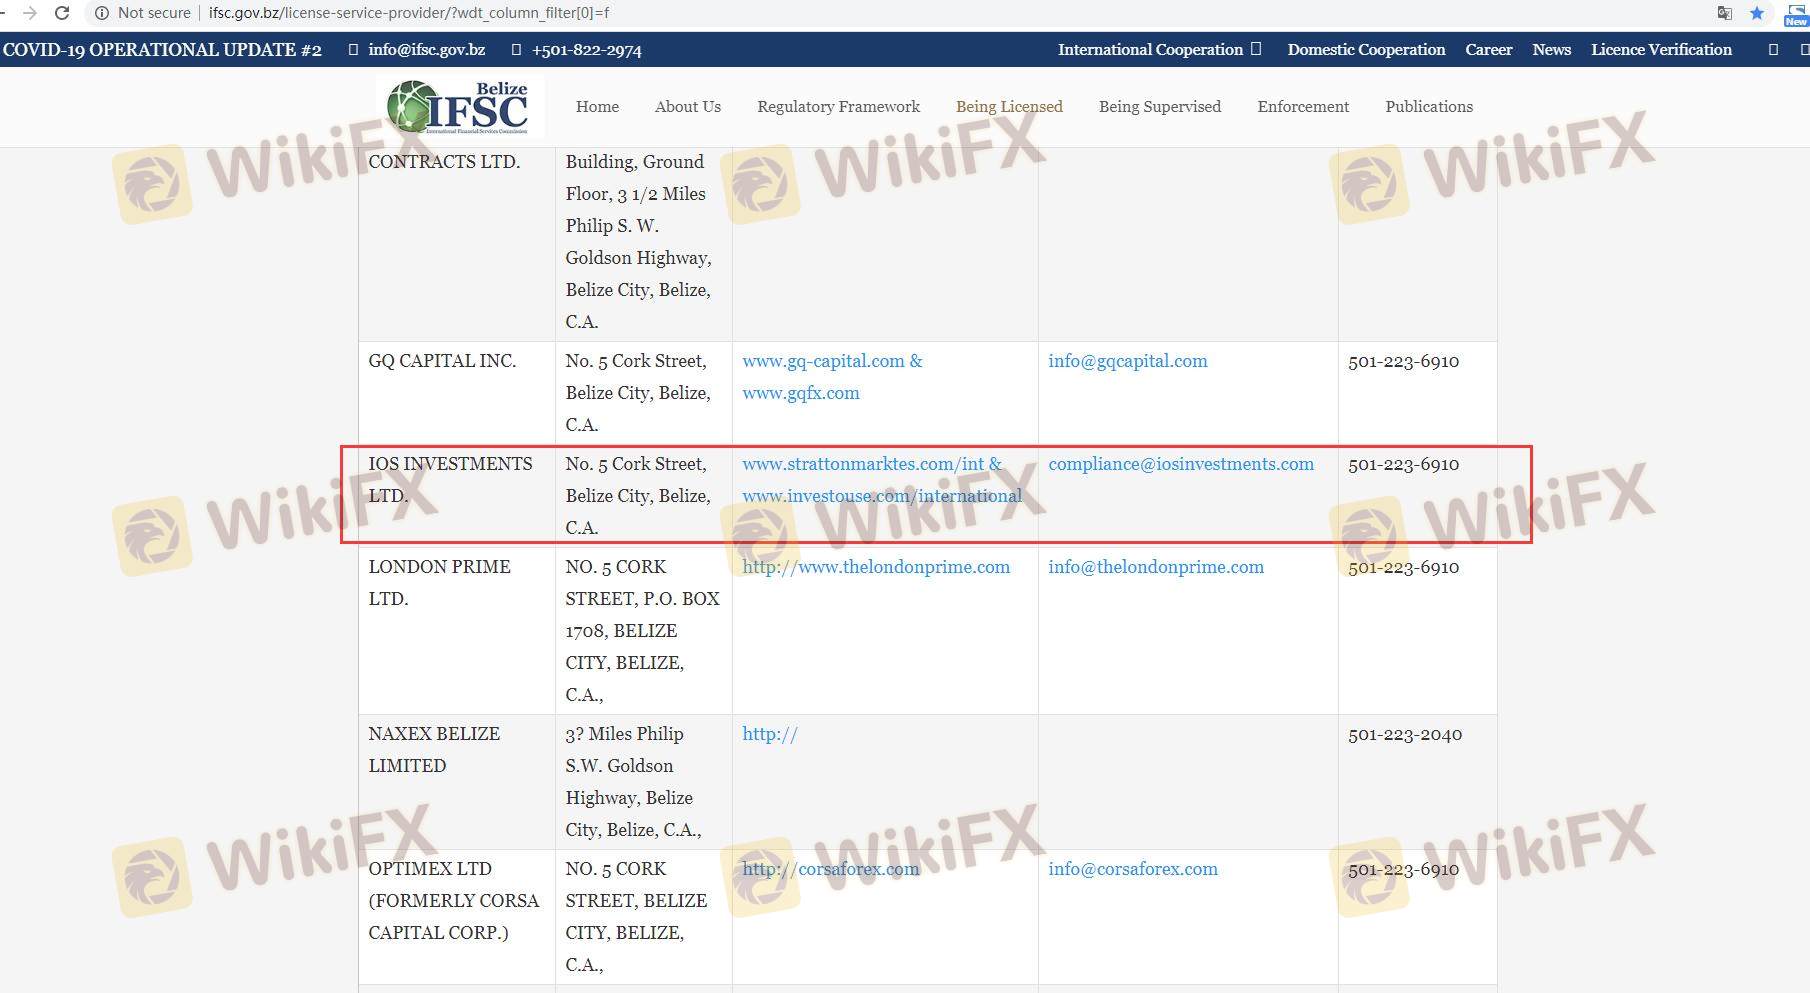Image resolution: width=1810 pixels, height=993 pixels.
Task: Click the Not secure site info icon
Action: coord(102,13)
